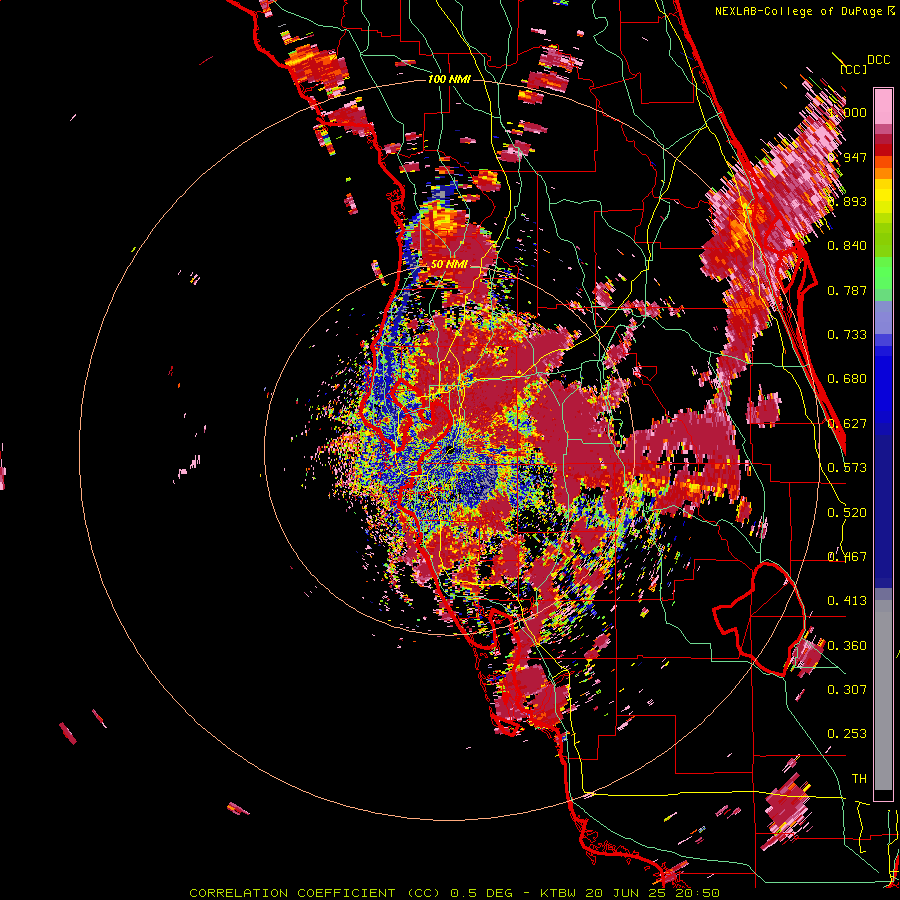Pick the 0.733 scale value

[847, 335]
